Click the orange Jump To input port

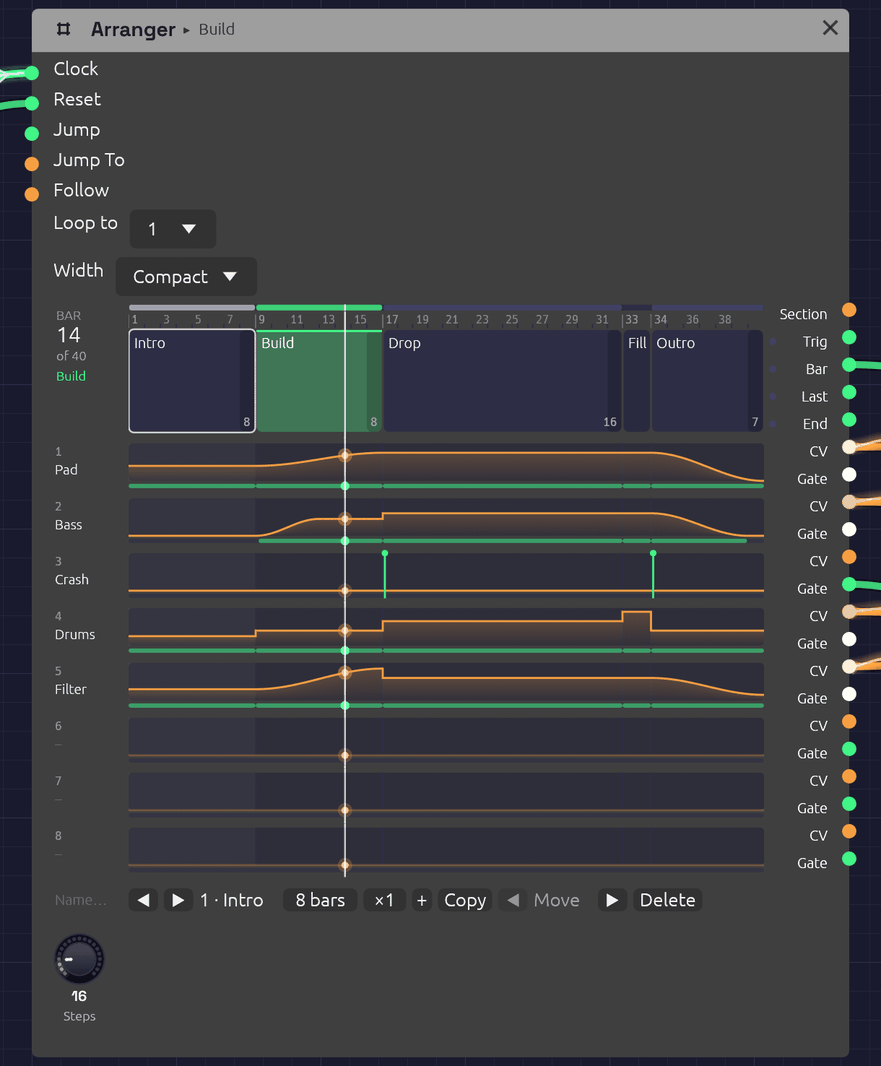point(32,164)
